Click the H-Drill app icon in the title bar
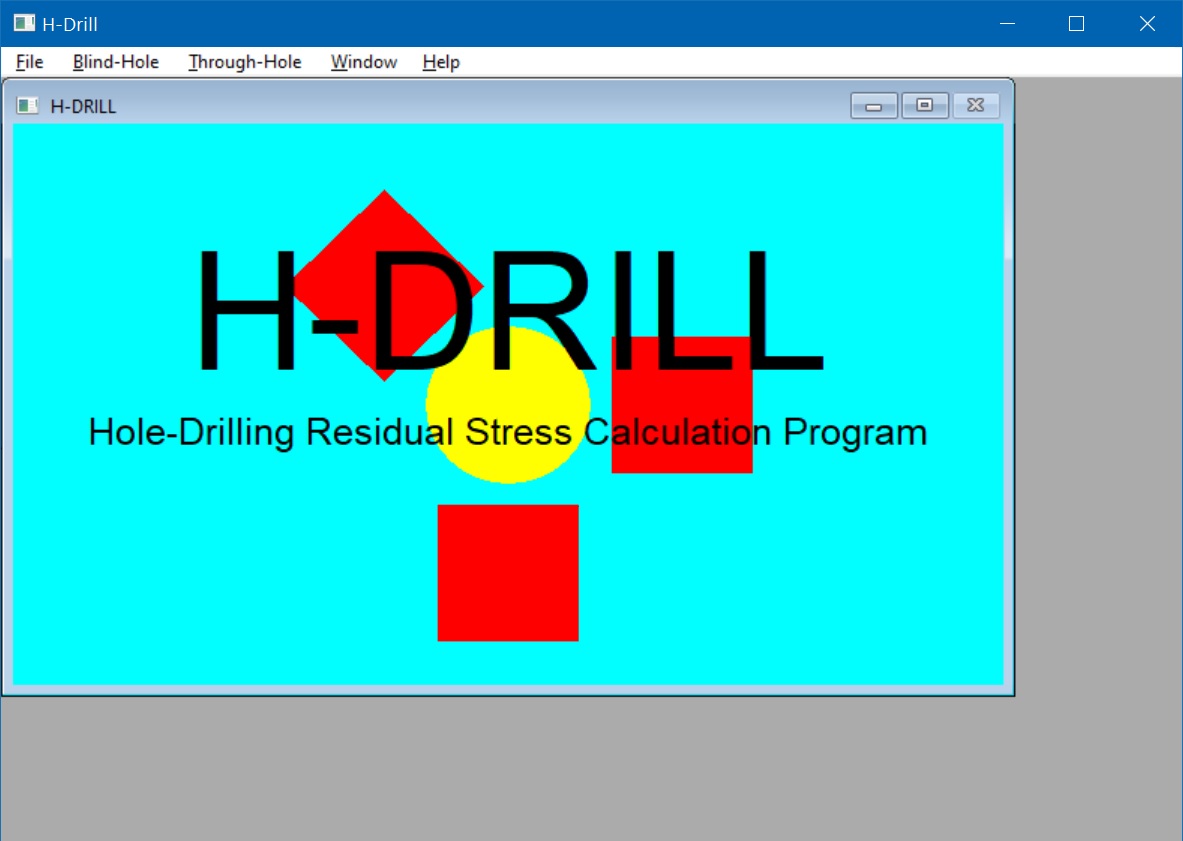This screenshot has height=841, width=1183. coord(24,23)
